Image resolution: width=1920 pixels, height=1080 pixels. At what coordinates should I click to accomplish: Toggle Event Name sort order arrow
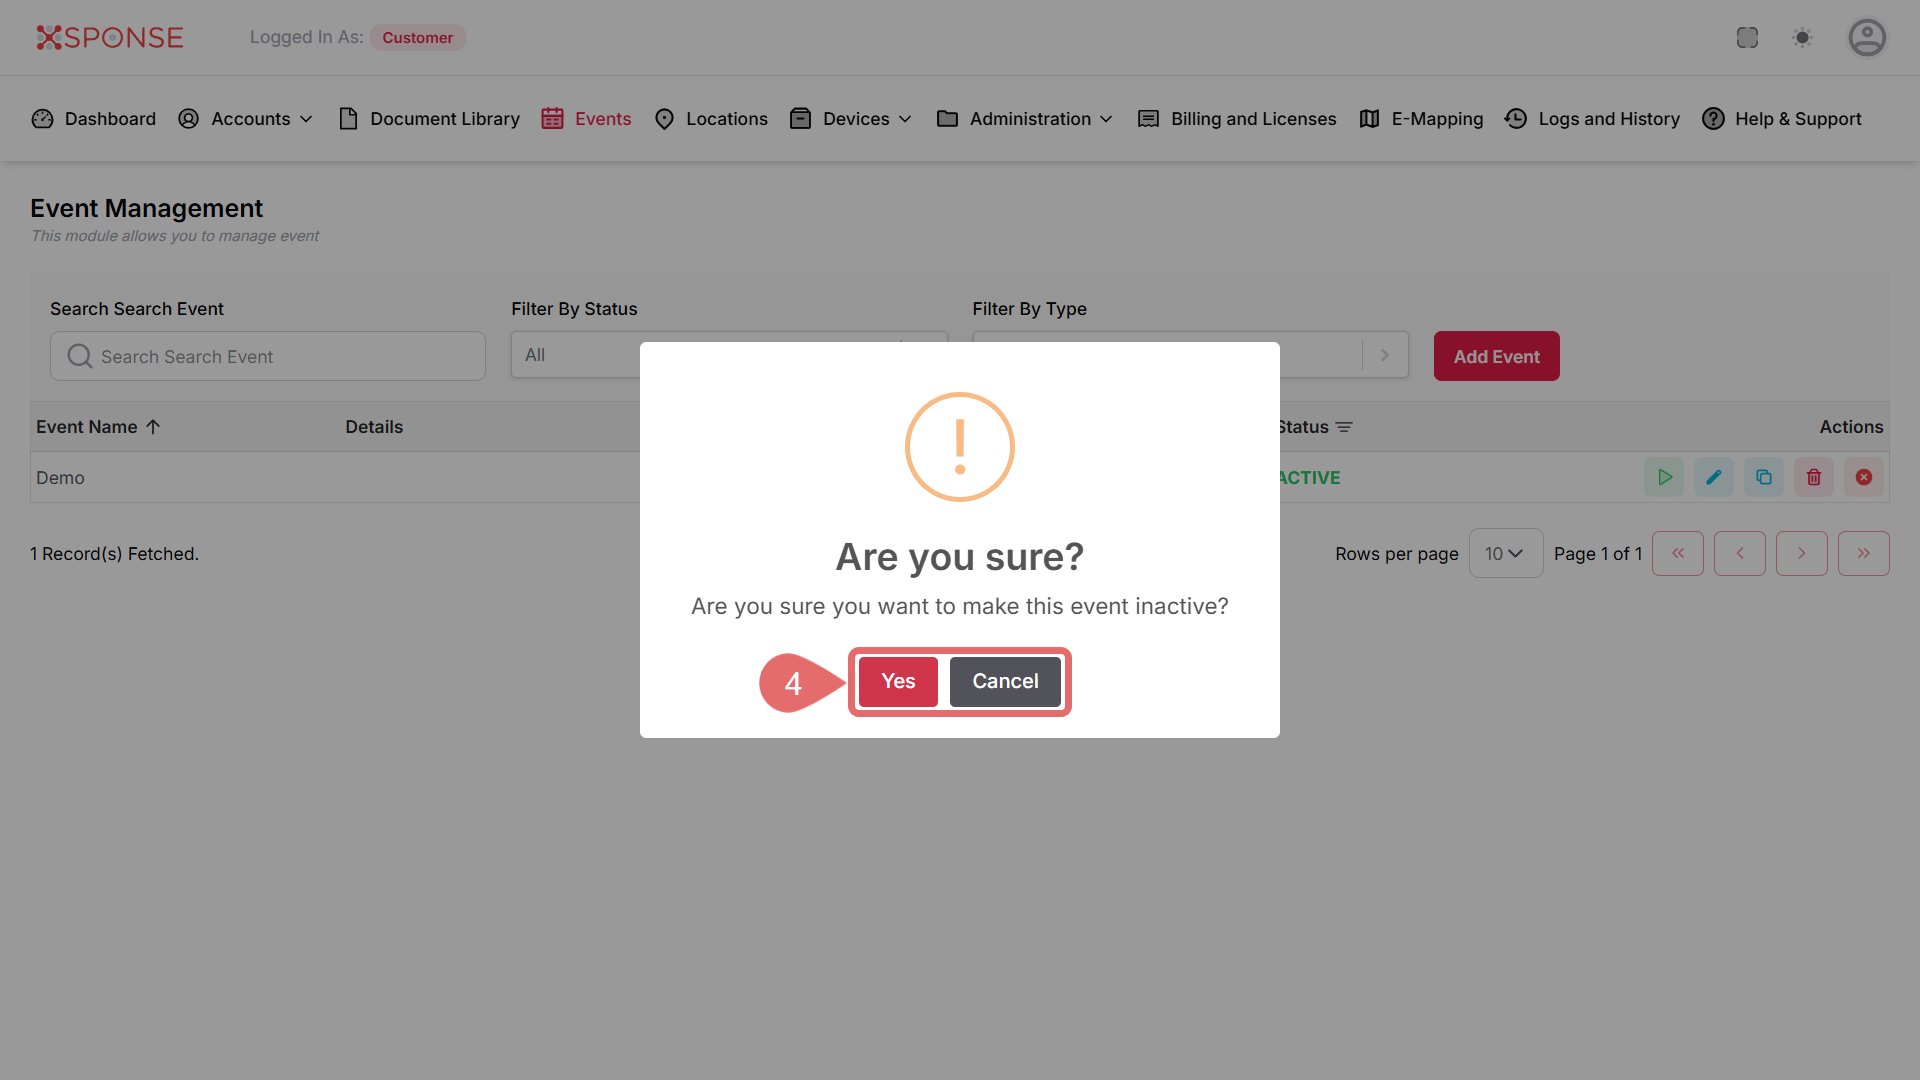[153, 427]
